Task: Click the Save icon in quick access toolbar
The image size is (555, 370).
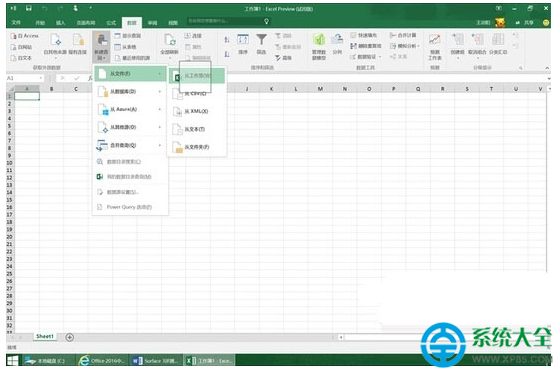Action: [x=29, y=8]
